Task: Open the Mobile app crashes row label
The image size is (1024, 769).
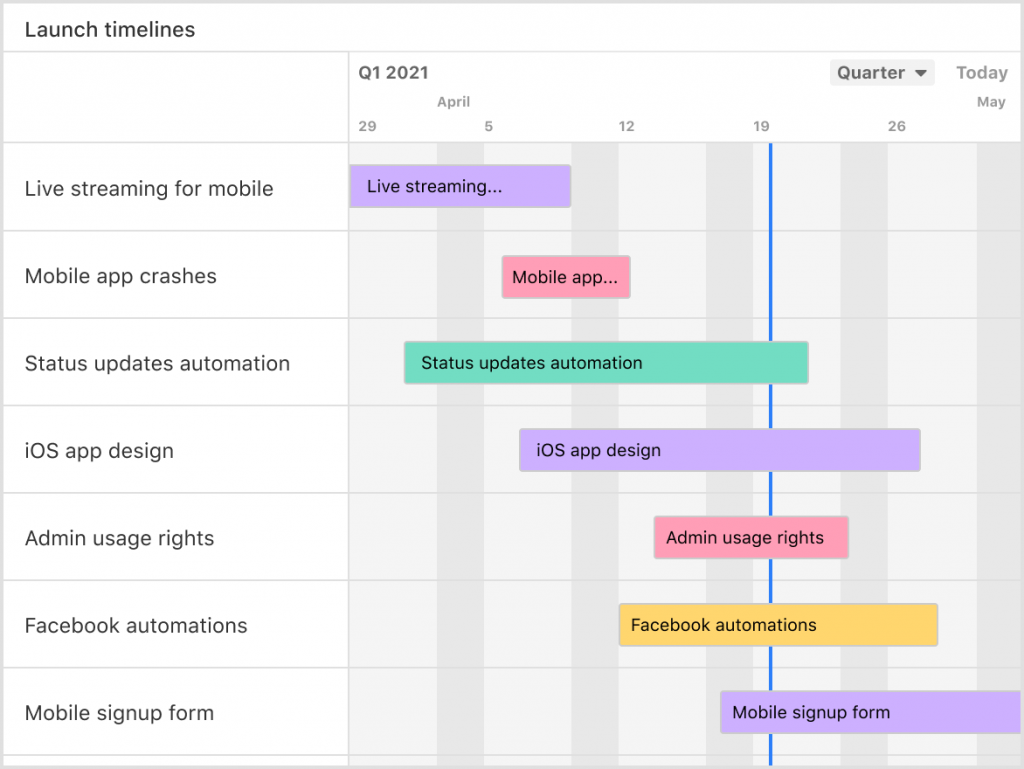Action: pyautogui.click(x=121, y=277)
